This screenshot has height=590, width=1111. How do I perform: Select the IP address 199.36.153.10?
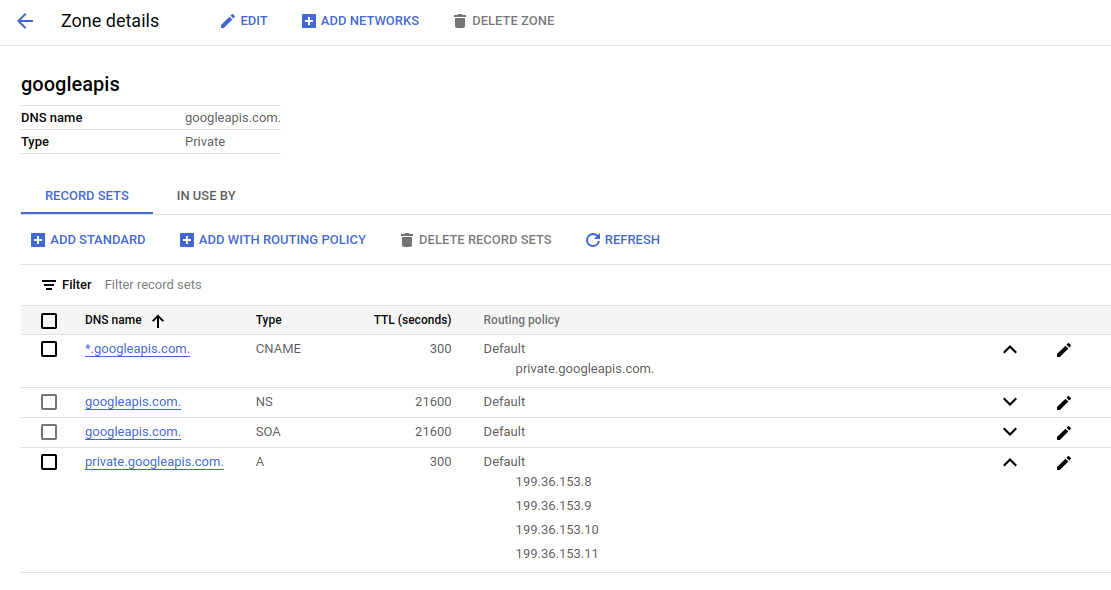pos(557,530)
